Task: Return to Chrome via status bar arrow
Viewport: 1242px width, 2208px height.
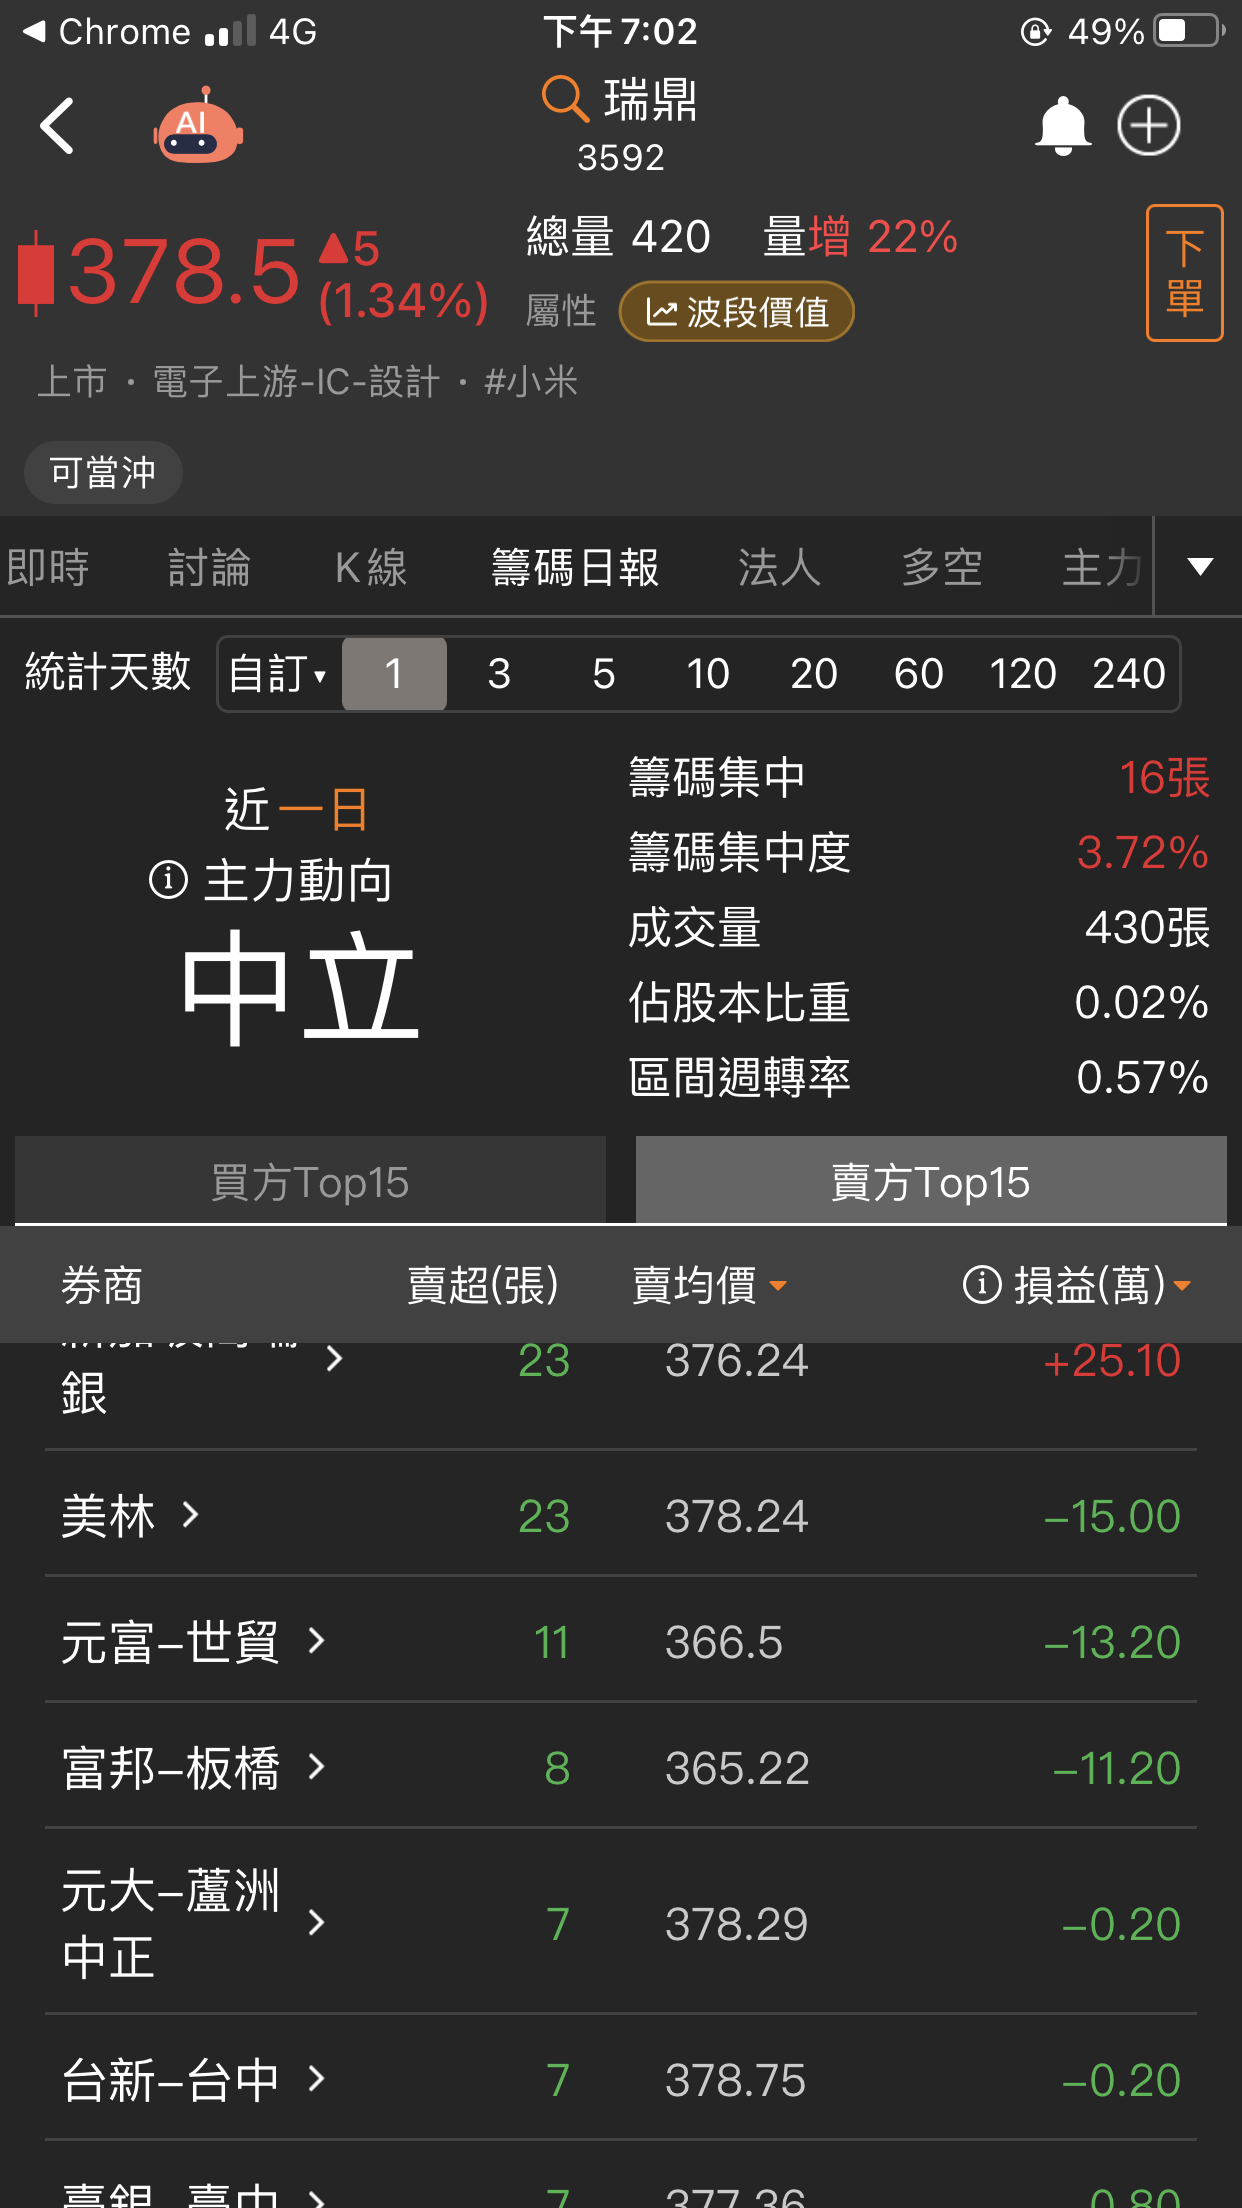Action: pos(34,32)
